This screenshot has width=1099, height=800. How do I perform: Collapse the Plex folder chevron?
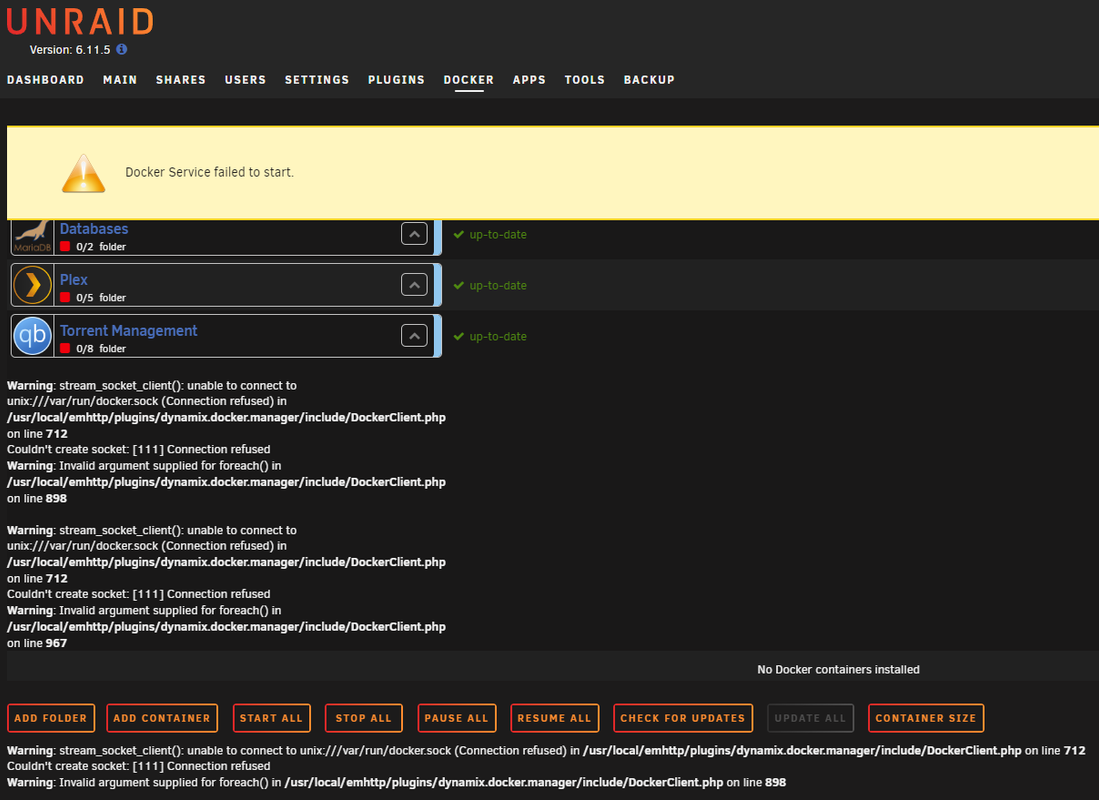(x=414, y=285)
